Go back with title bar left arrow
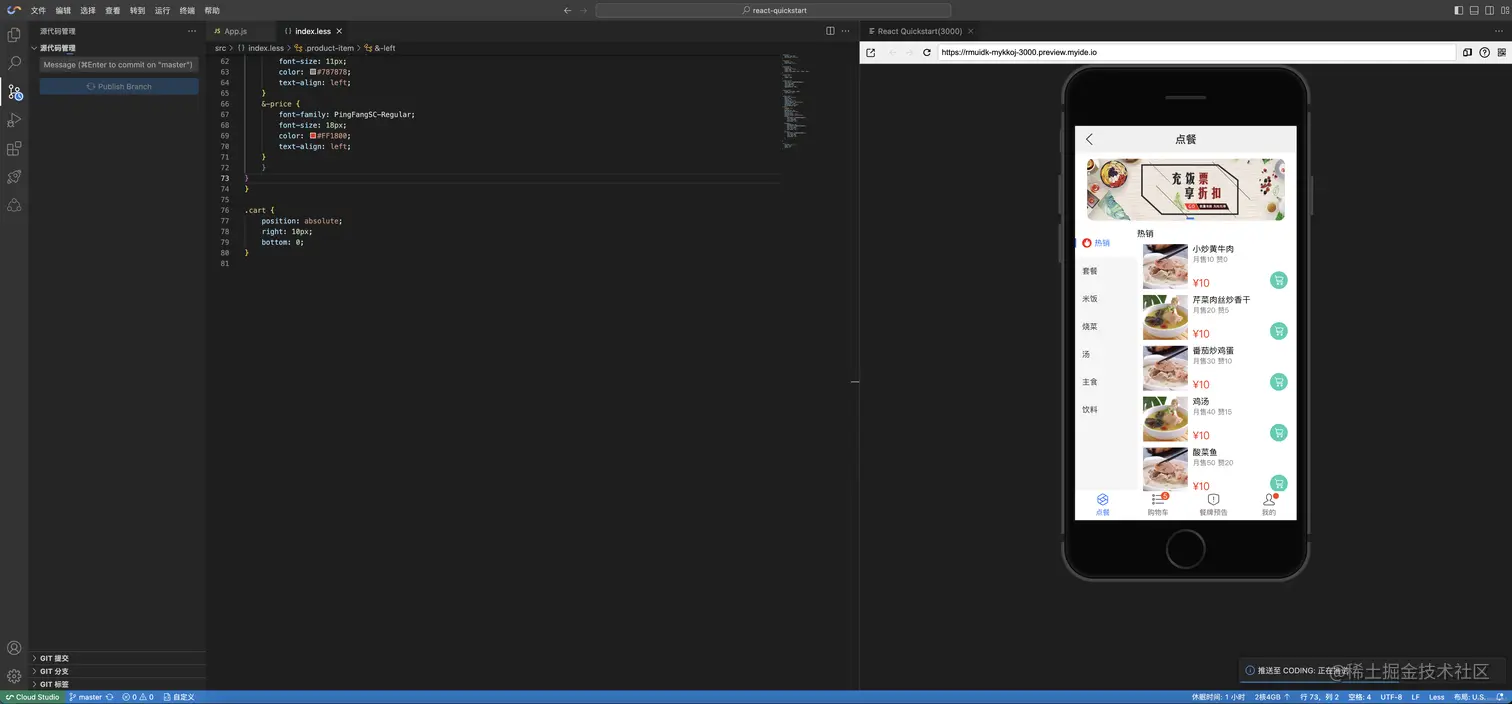 click(x=568, y=10)
